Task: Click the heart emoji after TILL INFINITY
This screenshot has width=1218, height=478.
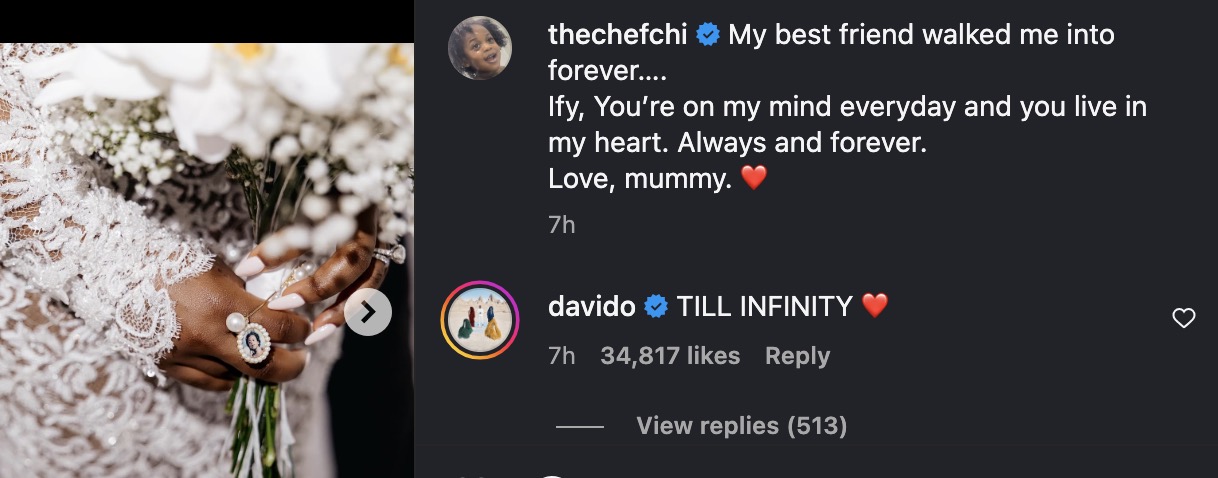Action: pos(874,307)
